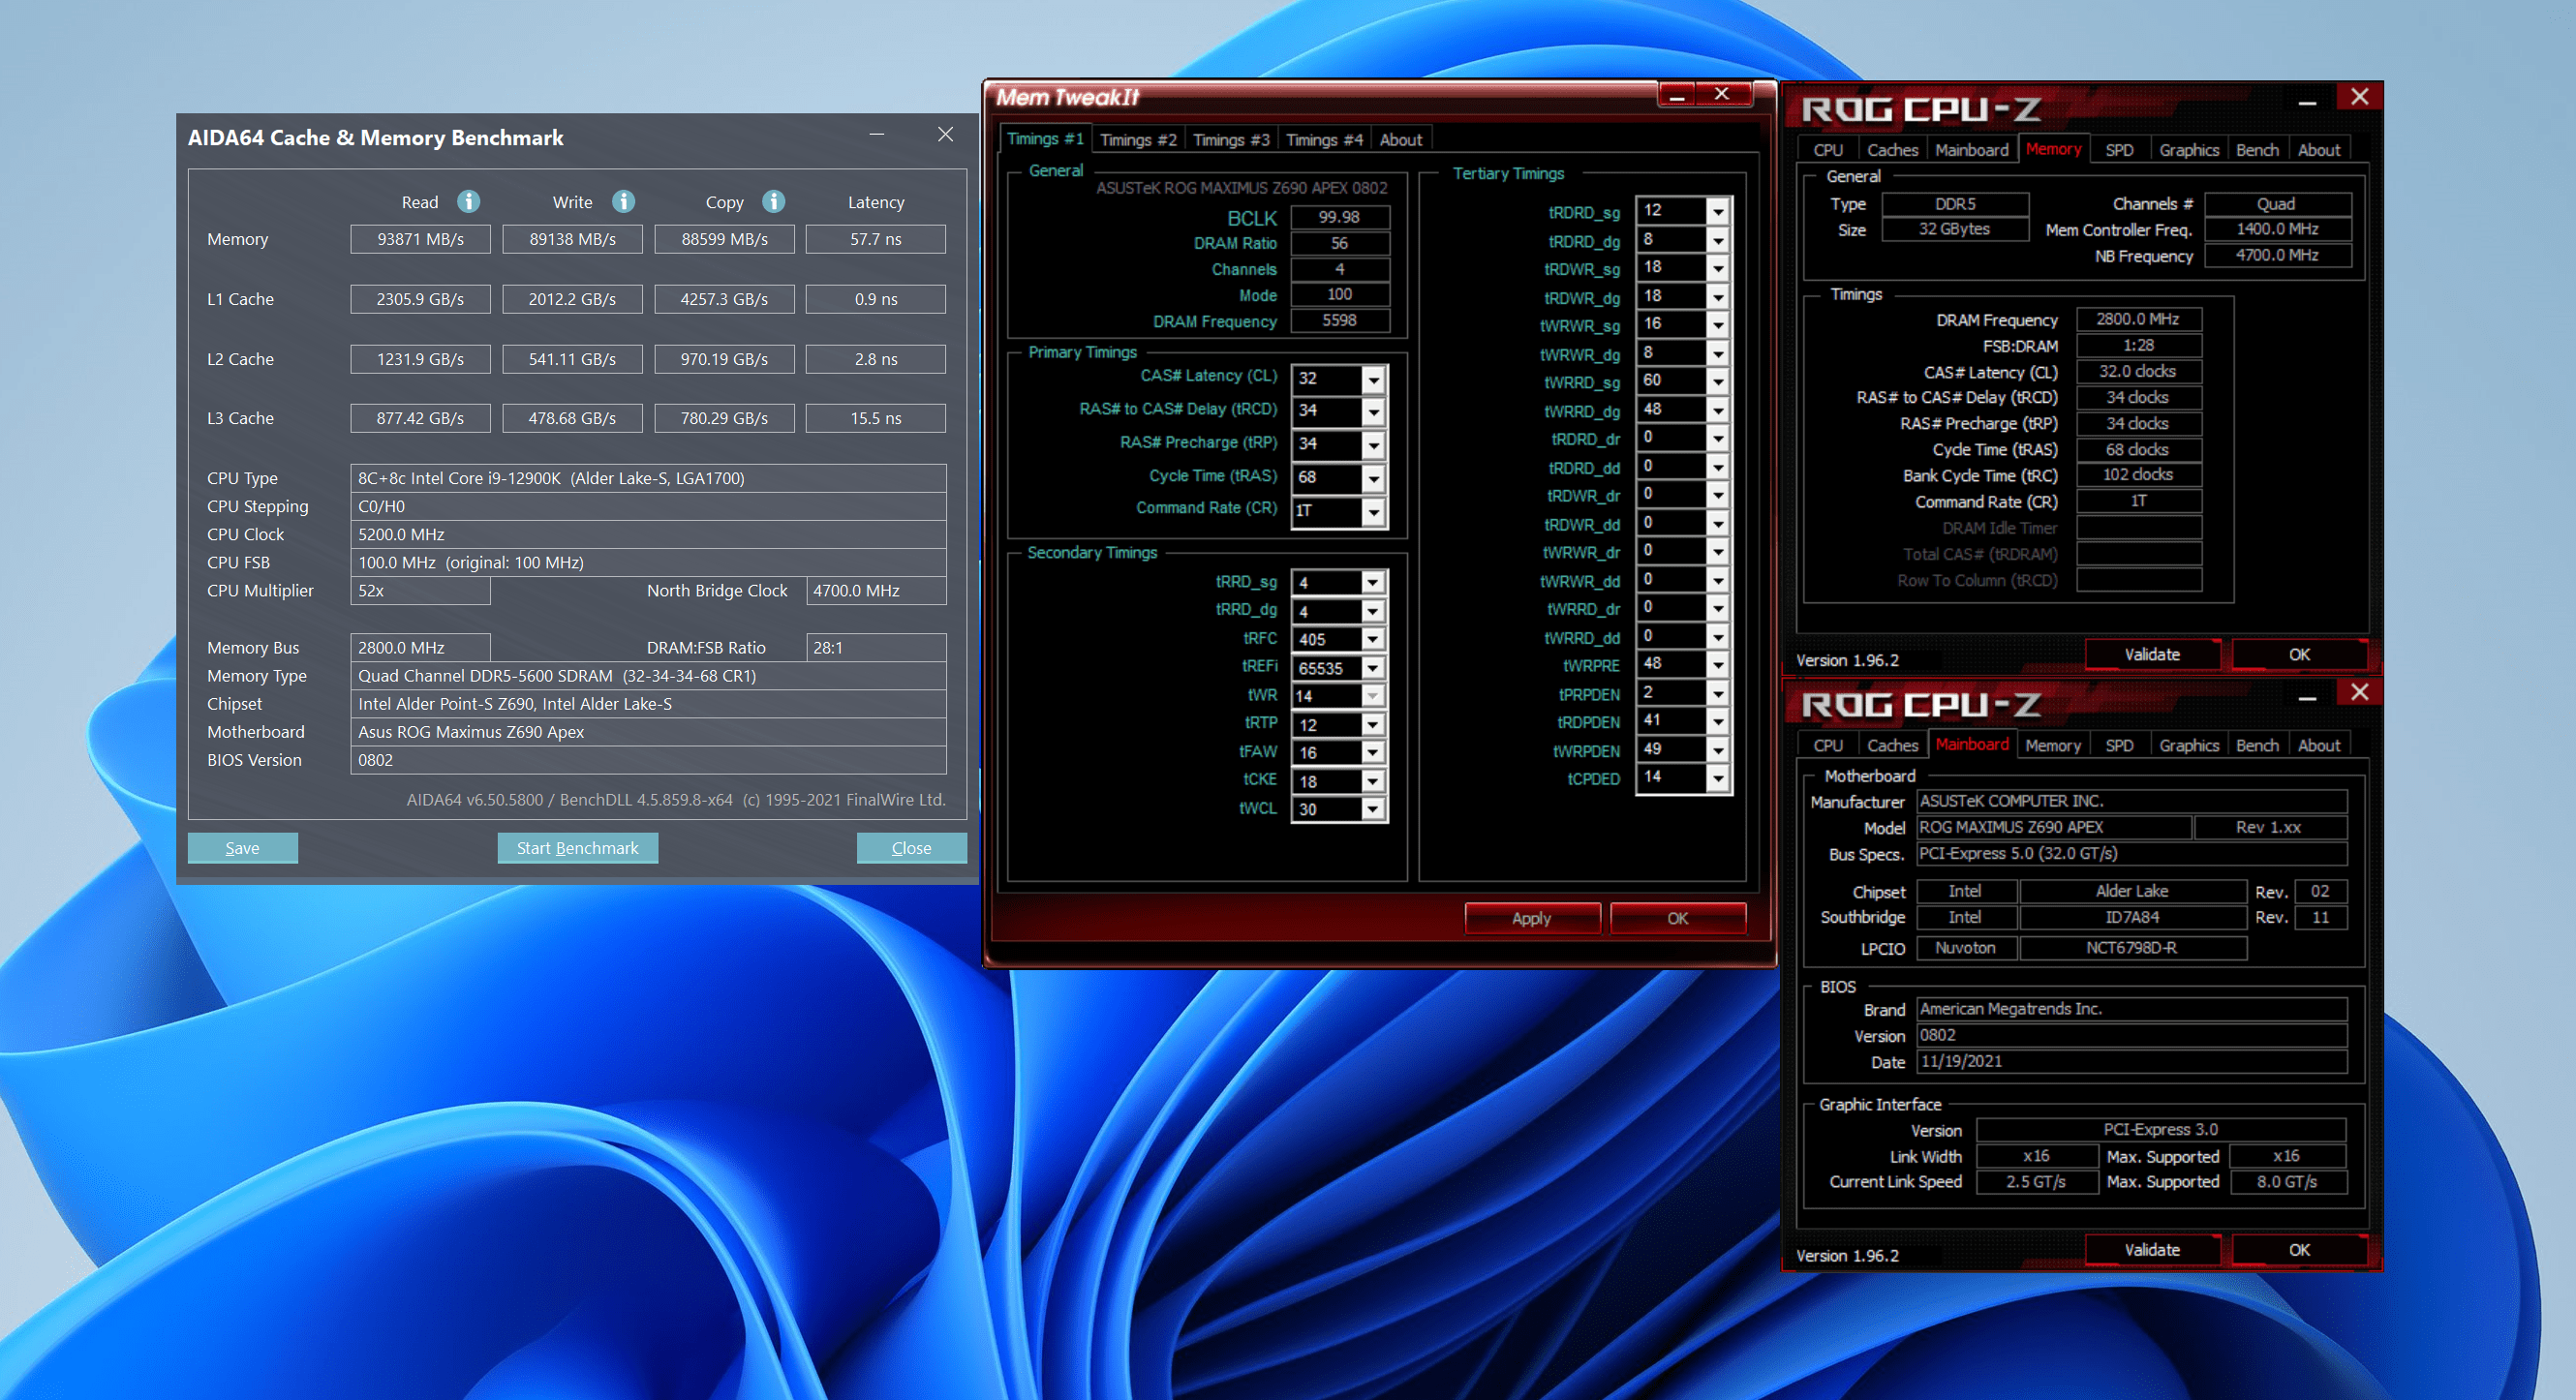Screen dimensions: 2576x1400
Task: Click OK in Mem TweakIt
Action: [1677, 918]
